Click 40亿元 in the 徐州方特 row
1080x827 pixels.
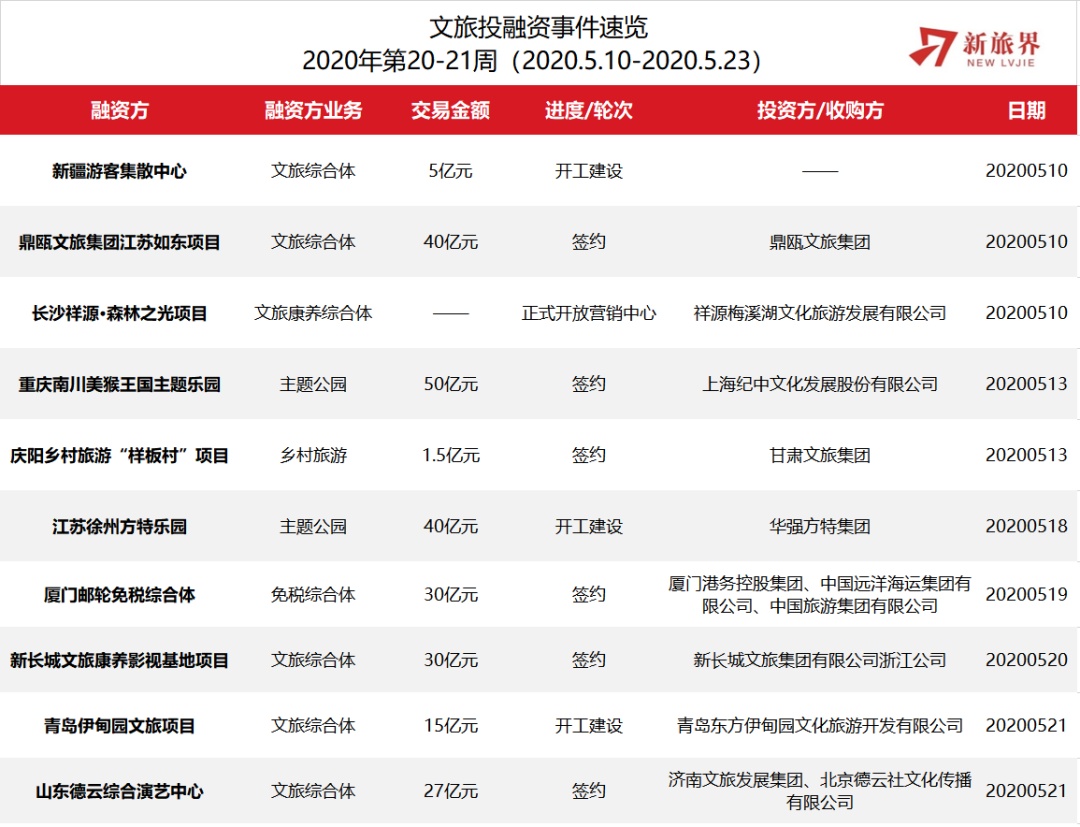(x=450, y=527)
